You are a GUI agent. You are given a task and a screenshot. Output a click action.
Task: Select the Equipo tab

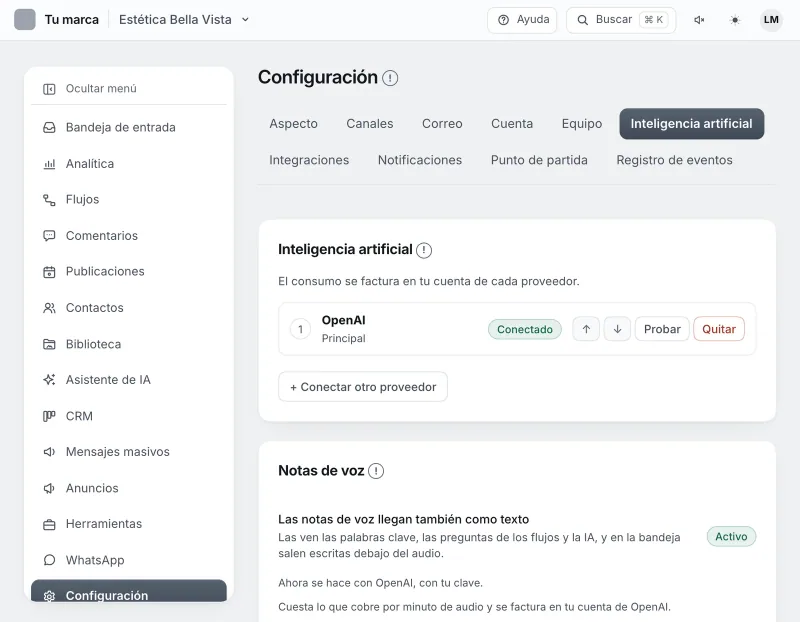coord(582,124)
